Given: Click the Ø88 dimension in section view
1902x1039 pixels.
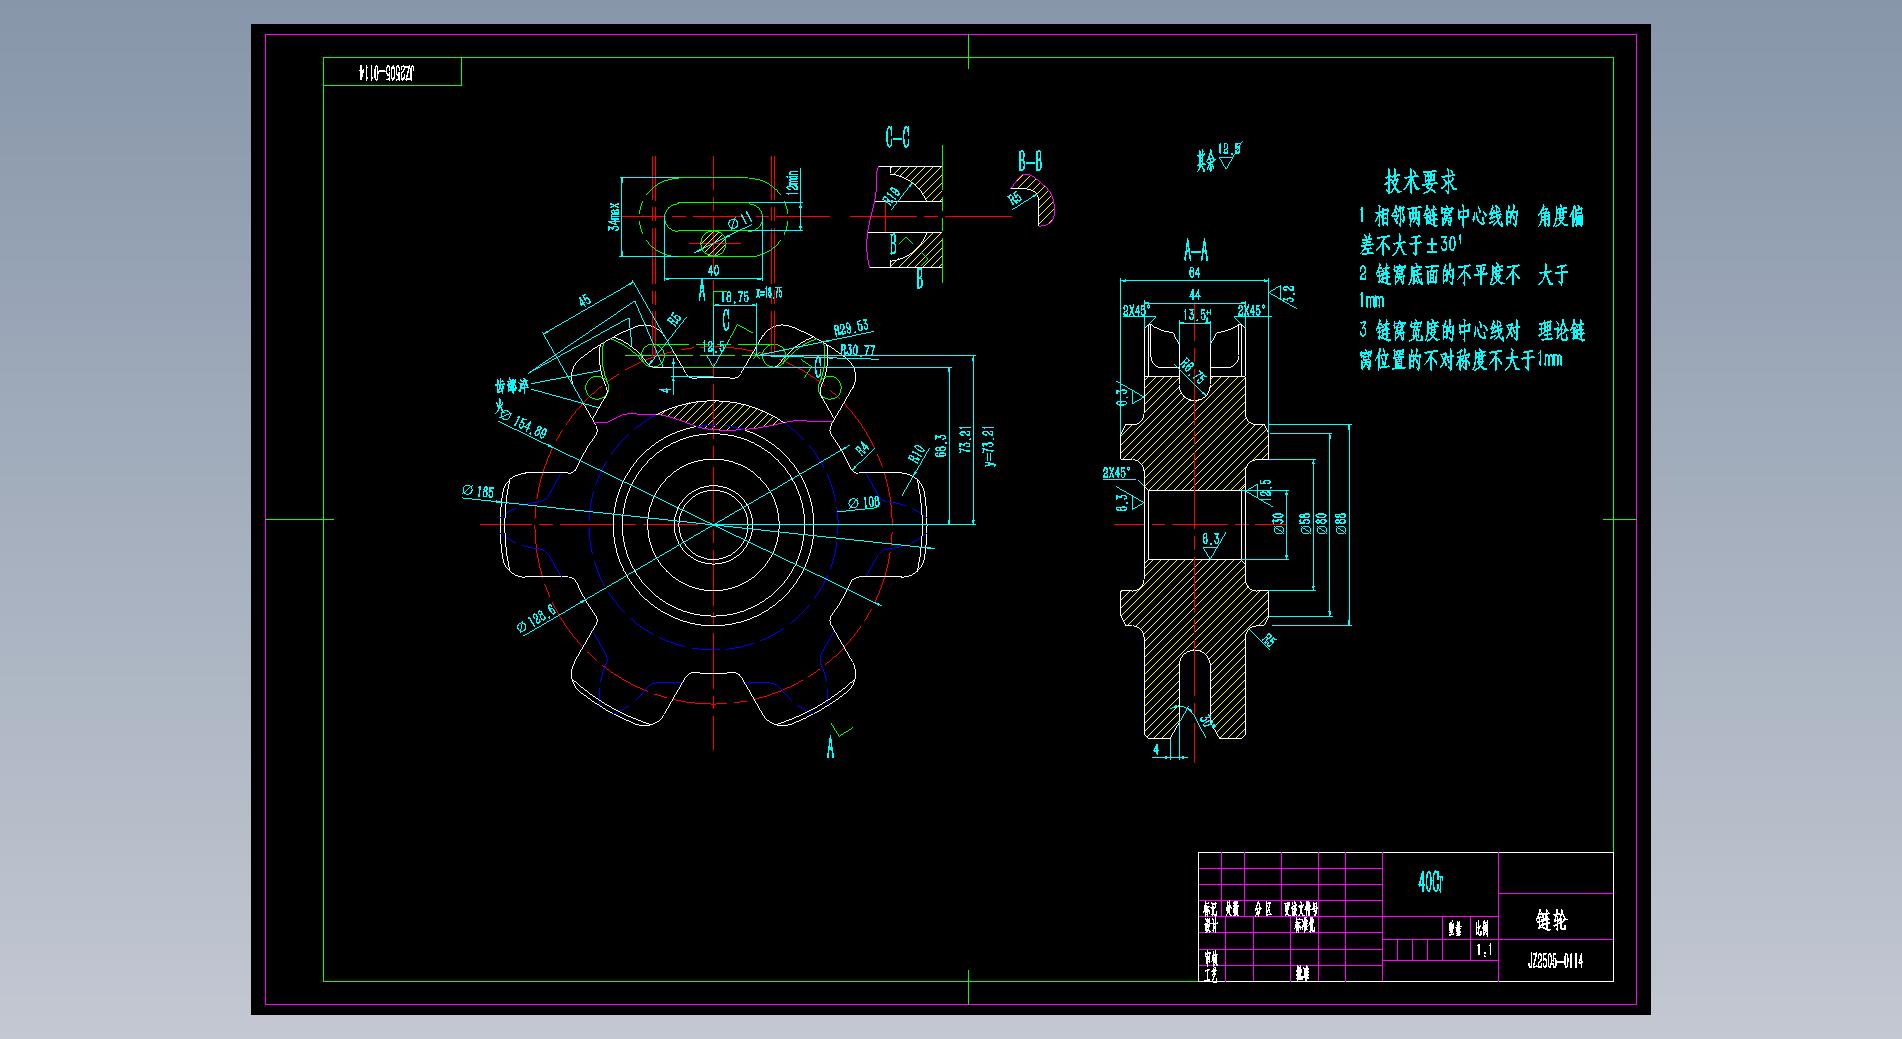Looking at the screenshot, I should [x=1342, y=523].
